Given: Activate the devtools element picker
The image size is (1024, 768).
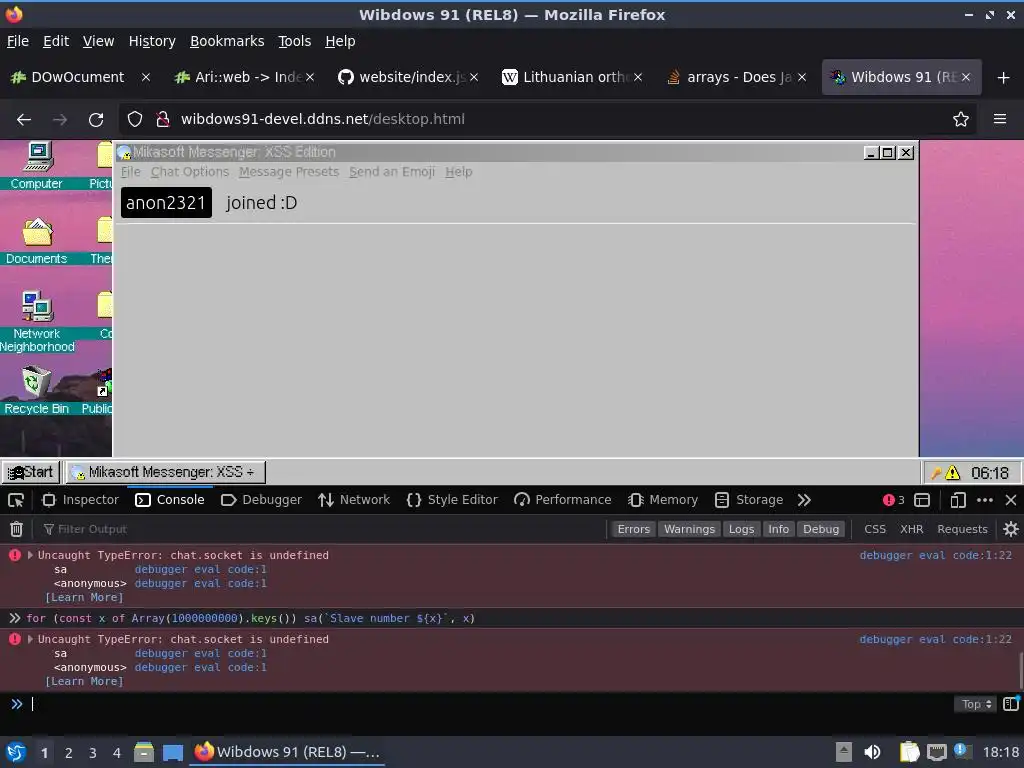Looking at the screenshot, I should 16,500.
